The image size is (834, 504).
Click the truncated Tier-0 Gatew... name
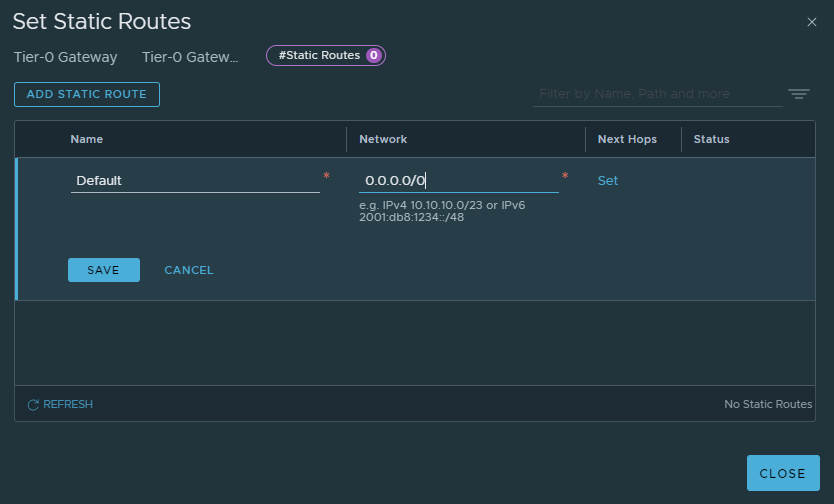(x=190, y=57)
